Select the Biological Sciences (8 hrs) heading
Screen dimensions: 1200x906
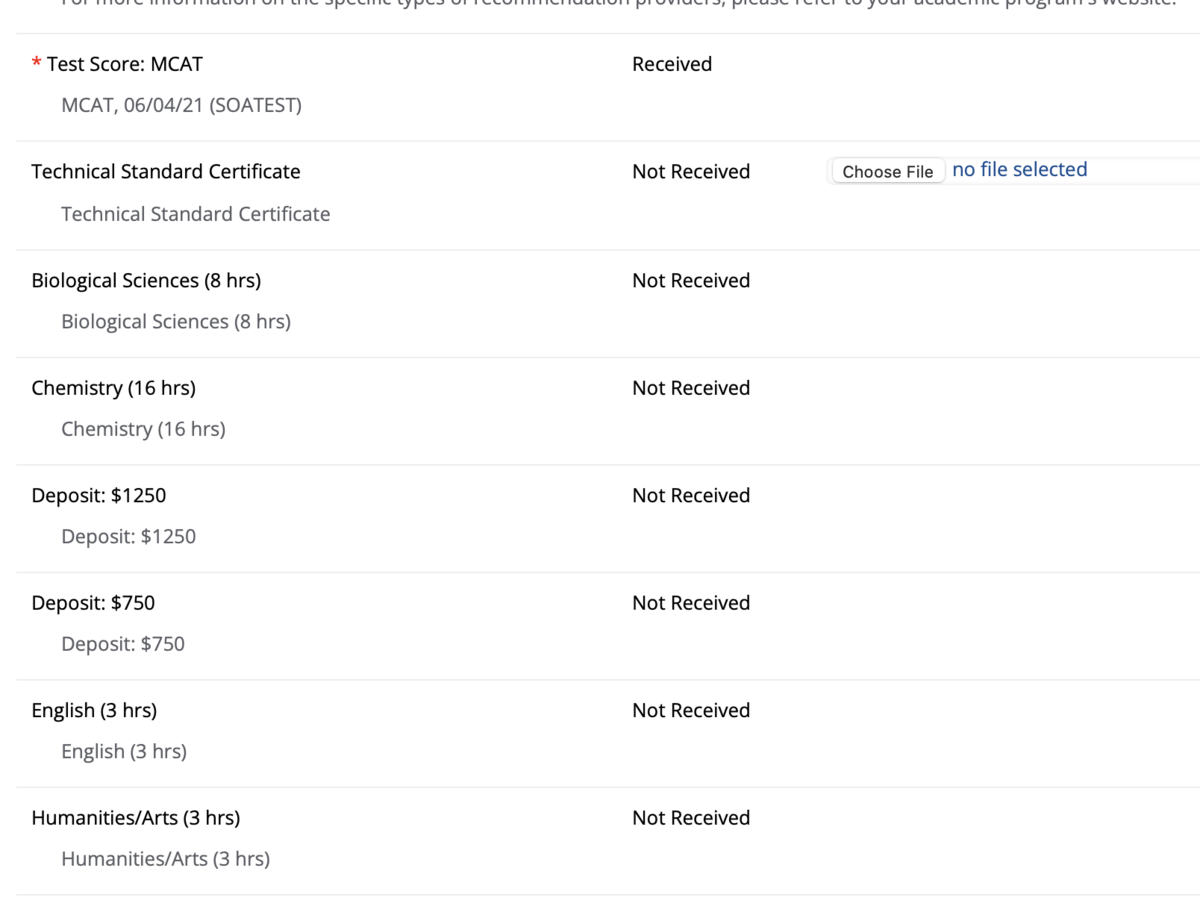pos(146,281)
